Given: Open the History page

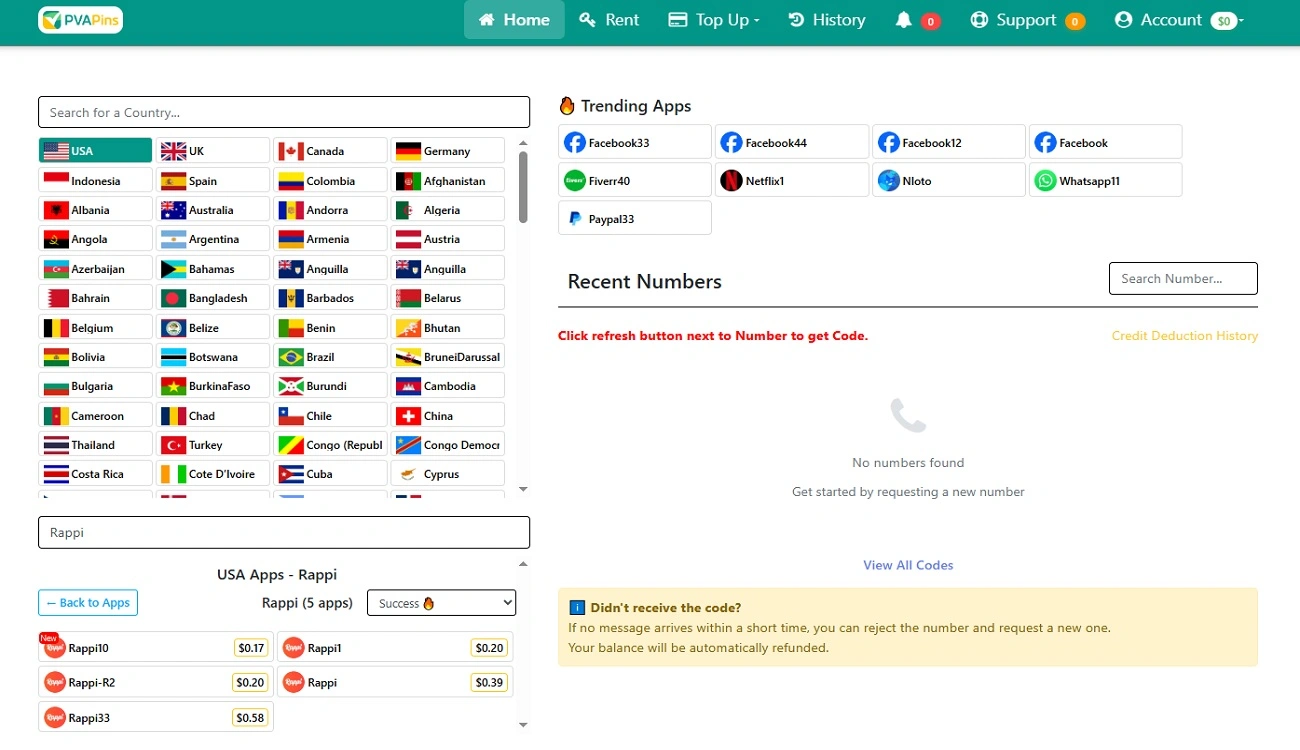Looking at the screenshot, I should (826, 20).
